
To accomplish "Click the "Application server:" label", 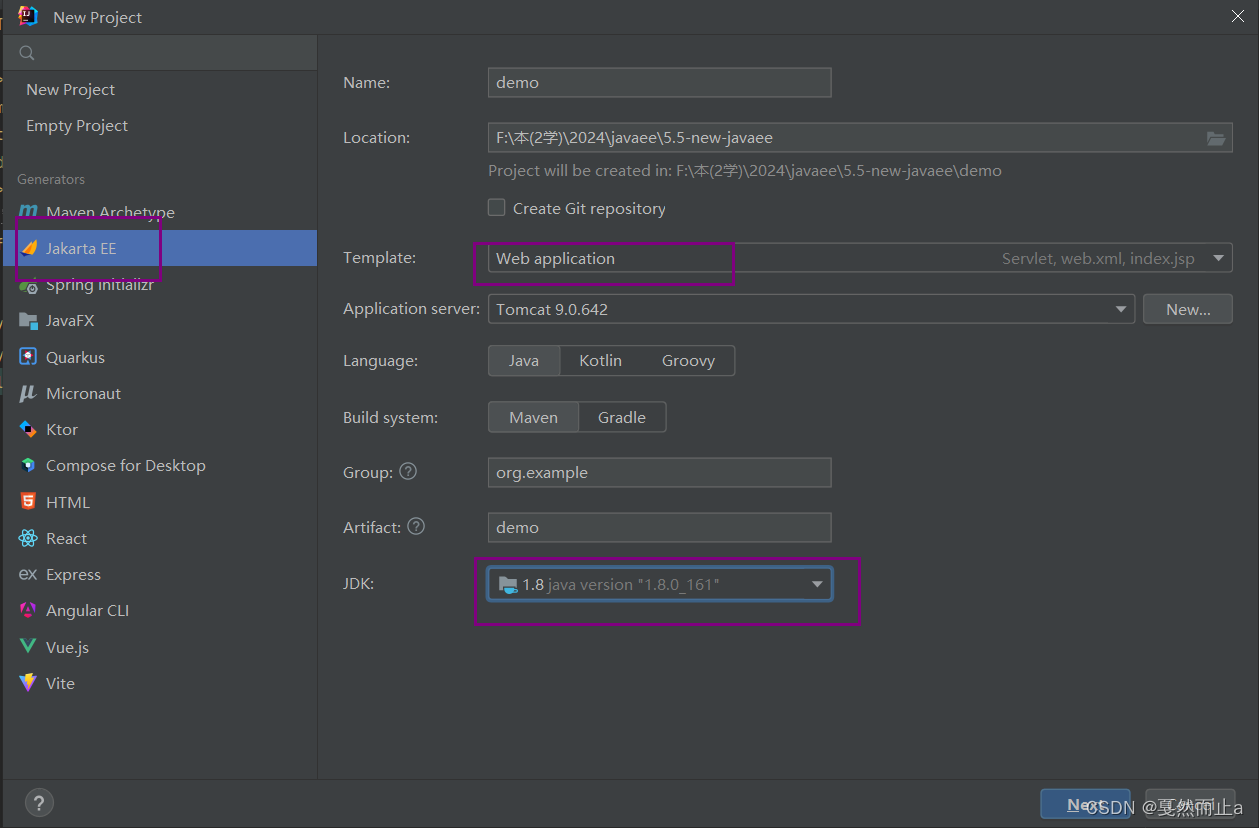I will 411,308.
